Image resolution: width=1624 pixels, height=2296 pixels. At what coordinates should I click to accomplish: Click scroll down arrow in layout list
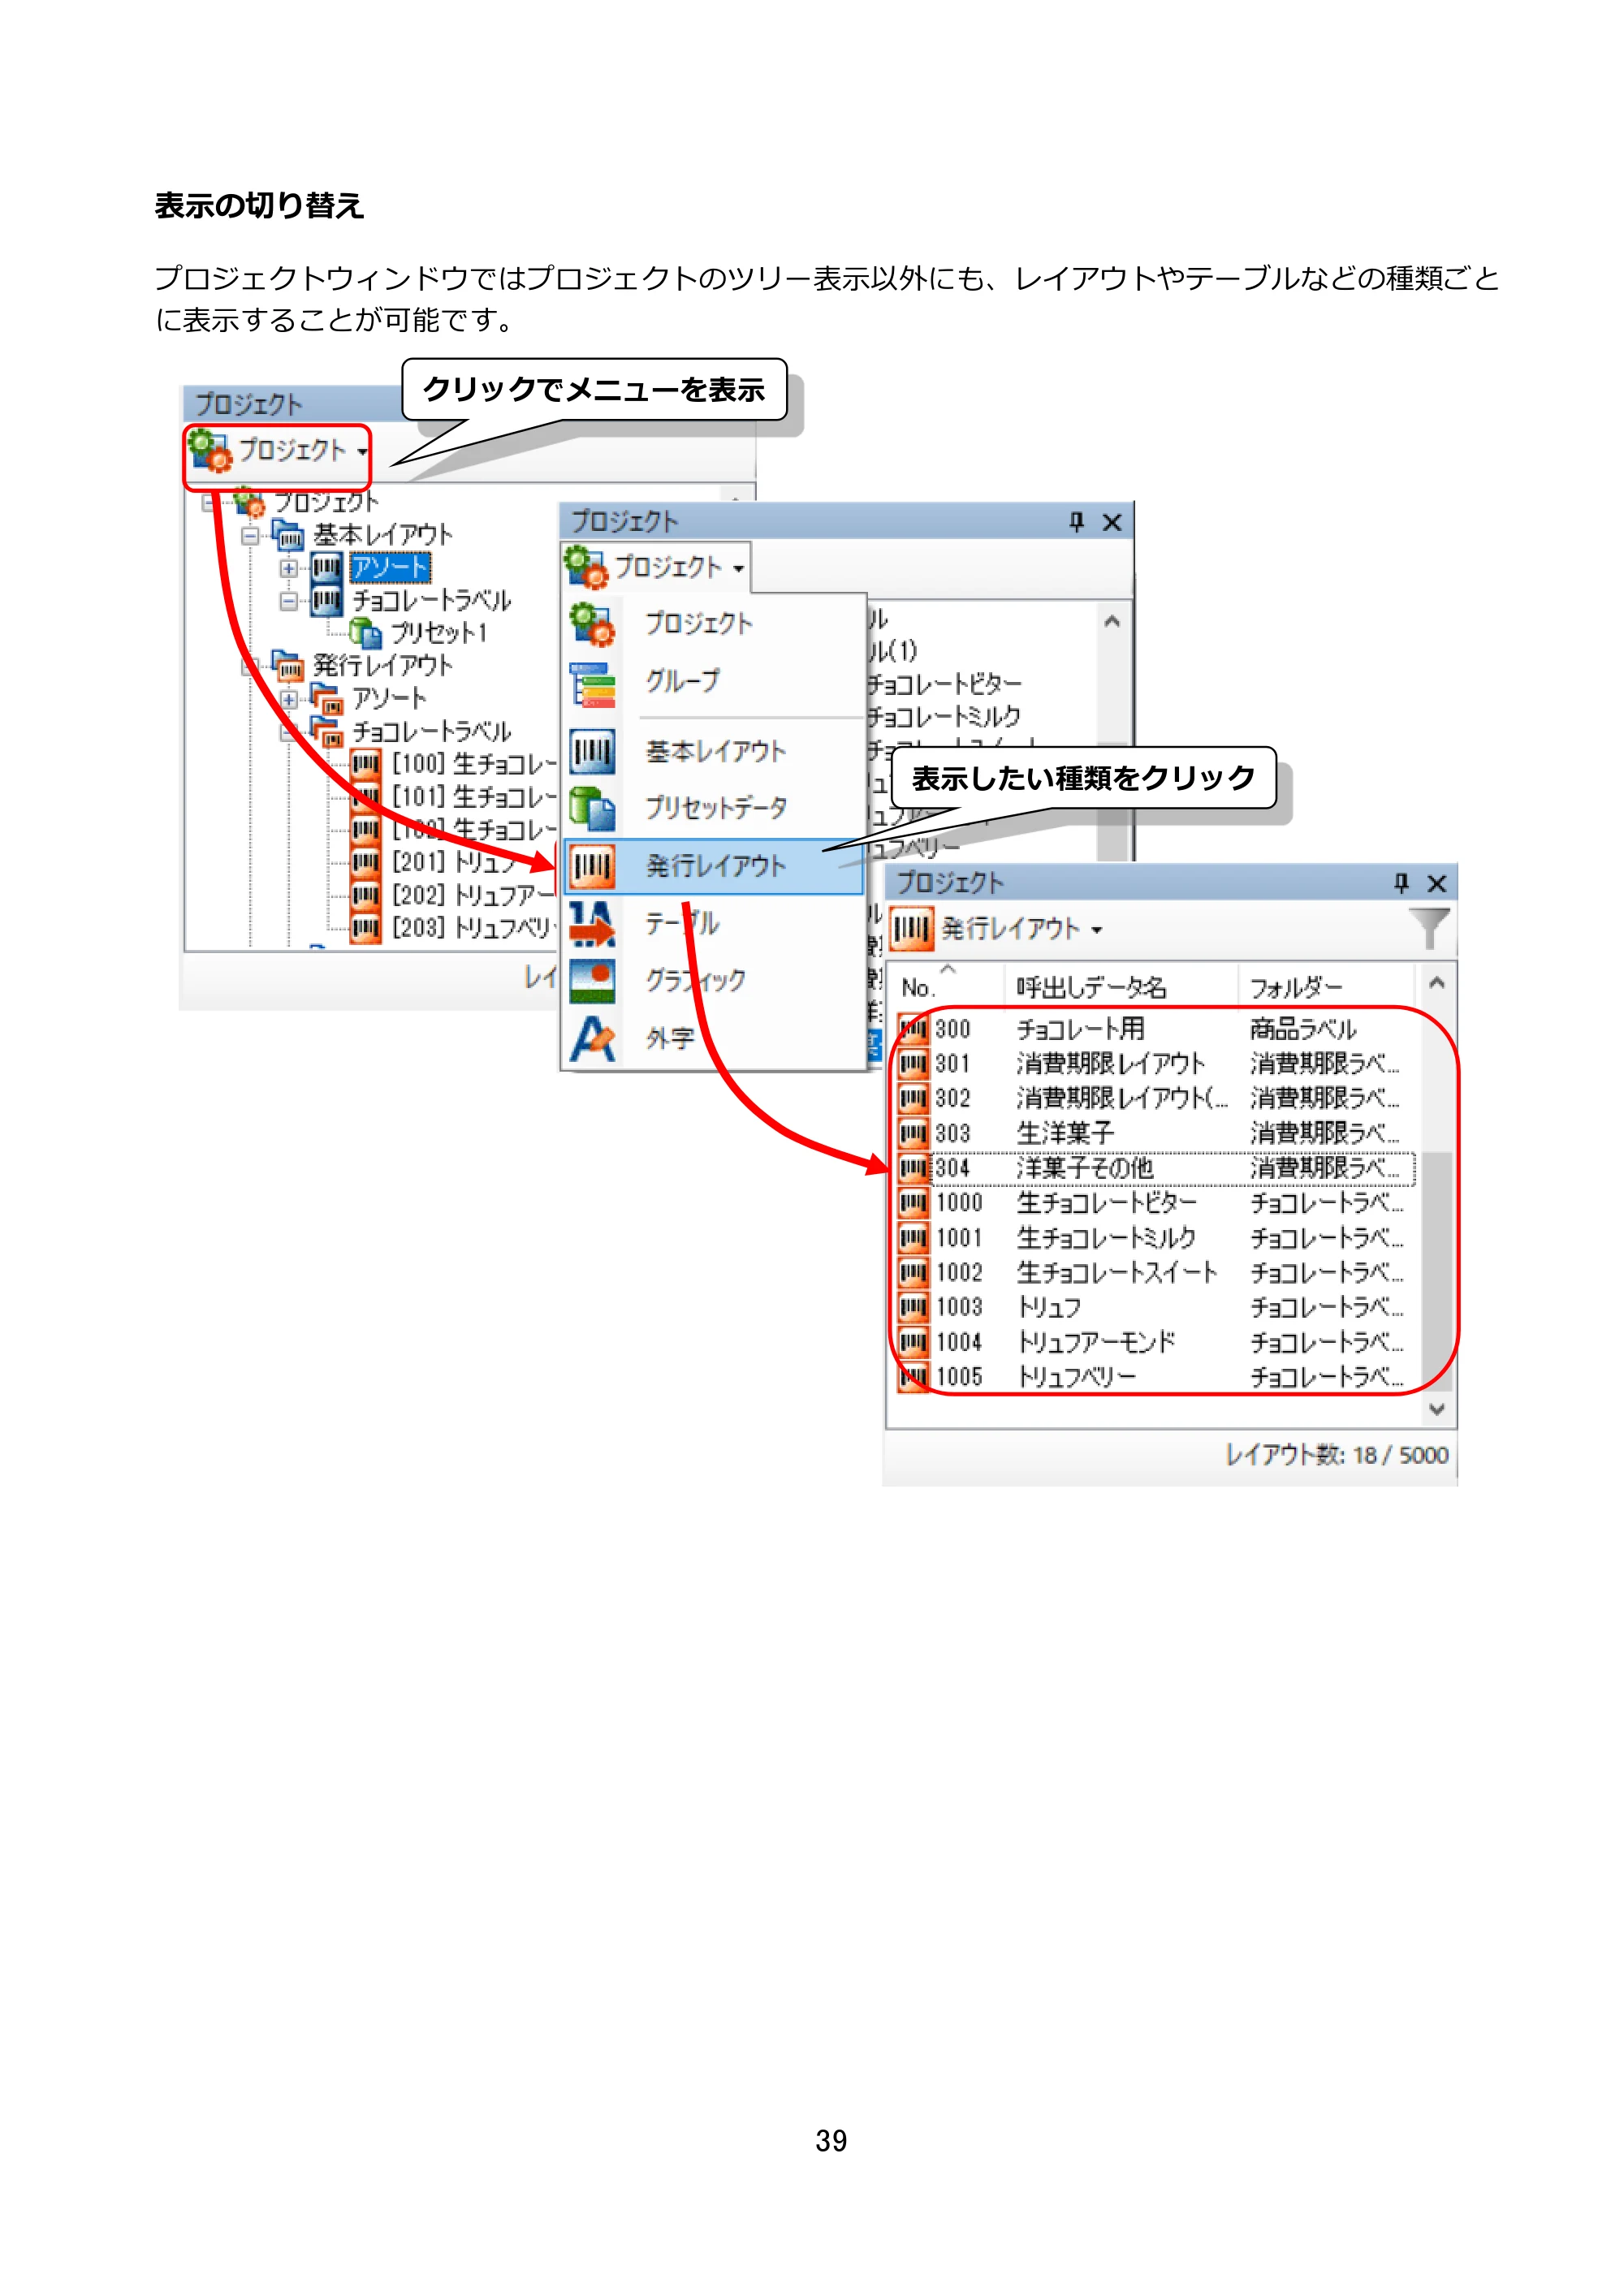tap(1437, 1409)
